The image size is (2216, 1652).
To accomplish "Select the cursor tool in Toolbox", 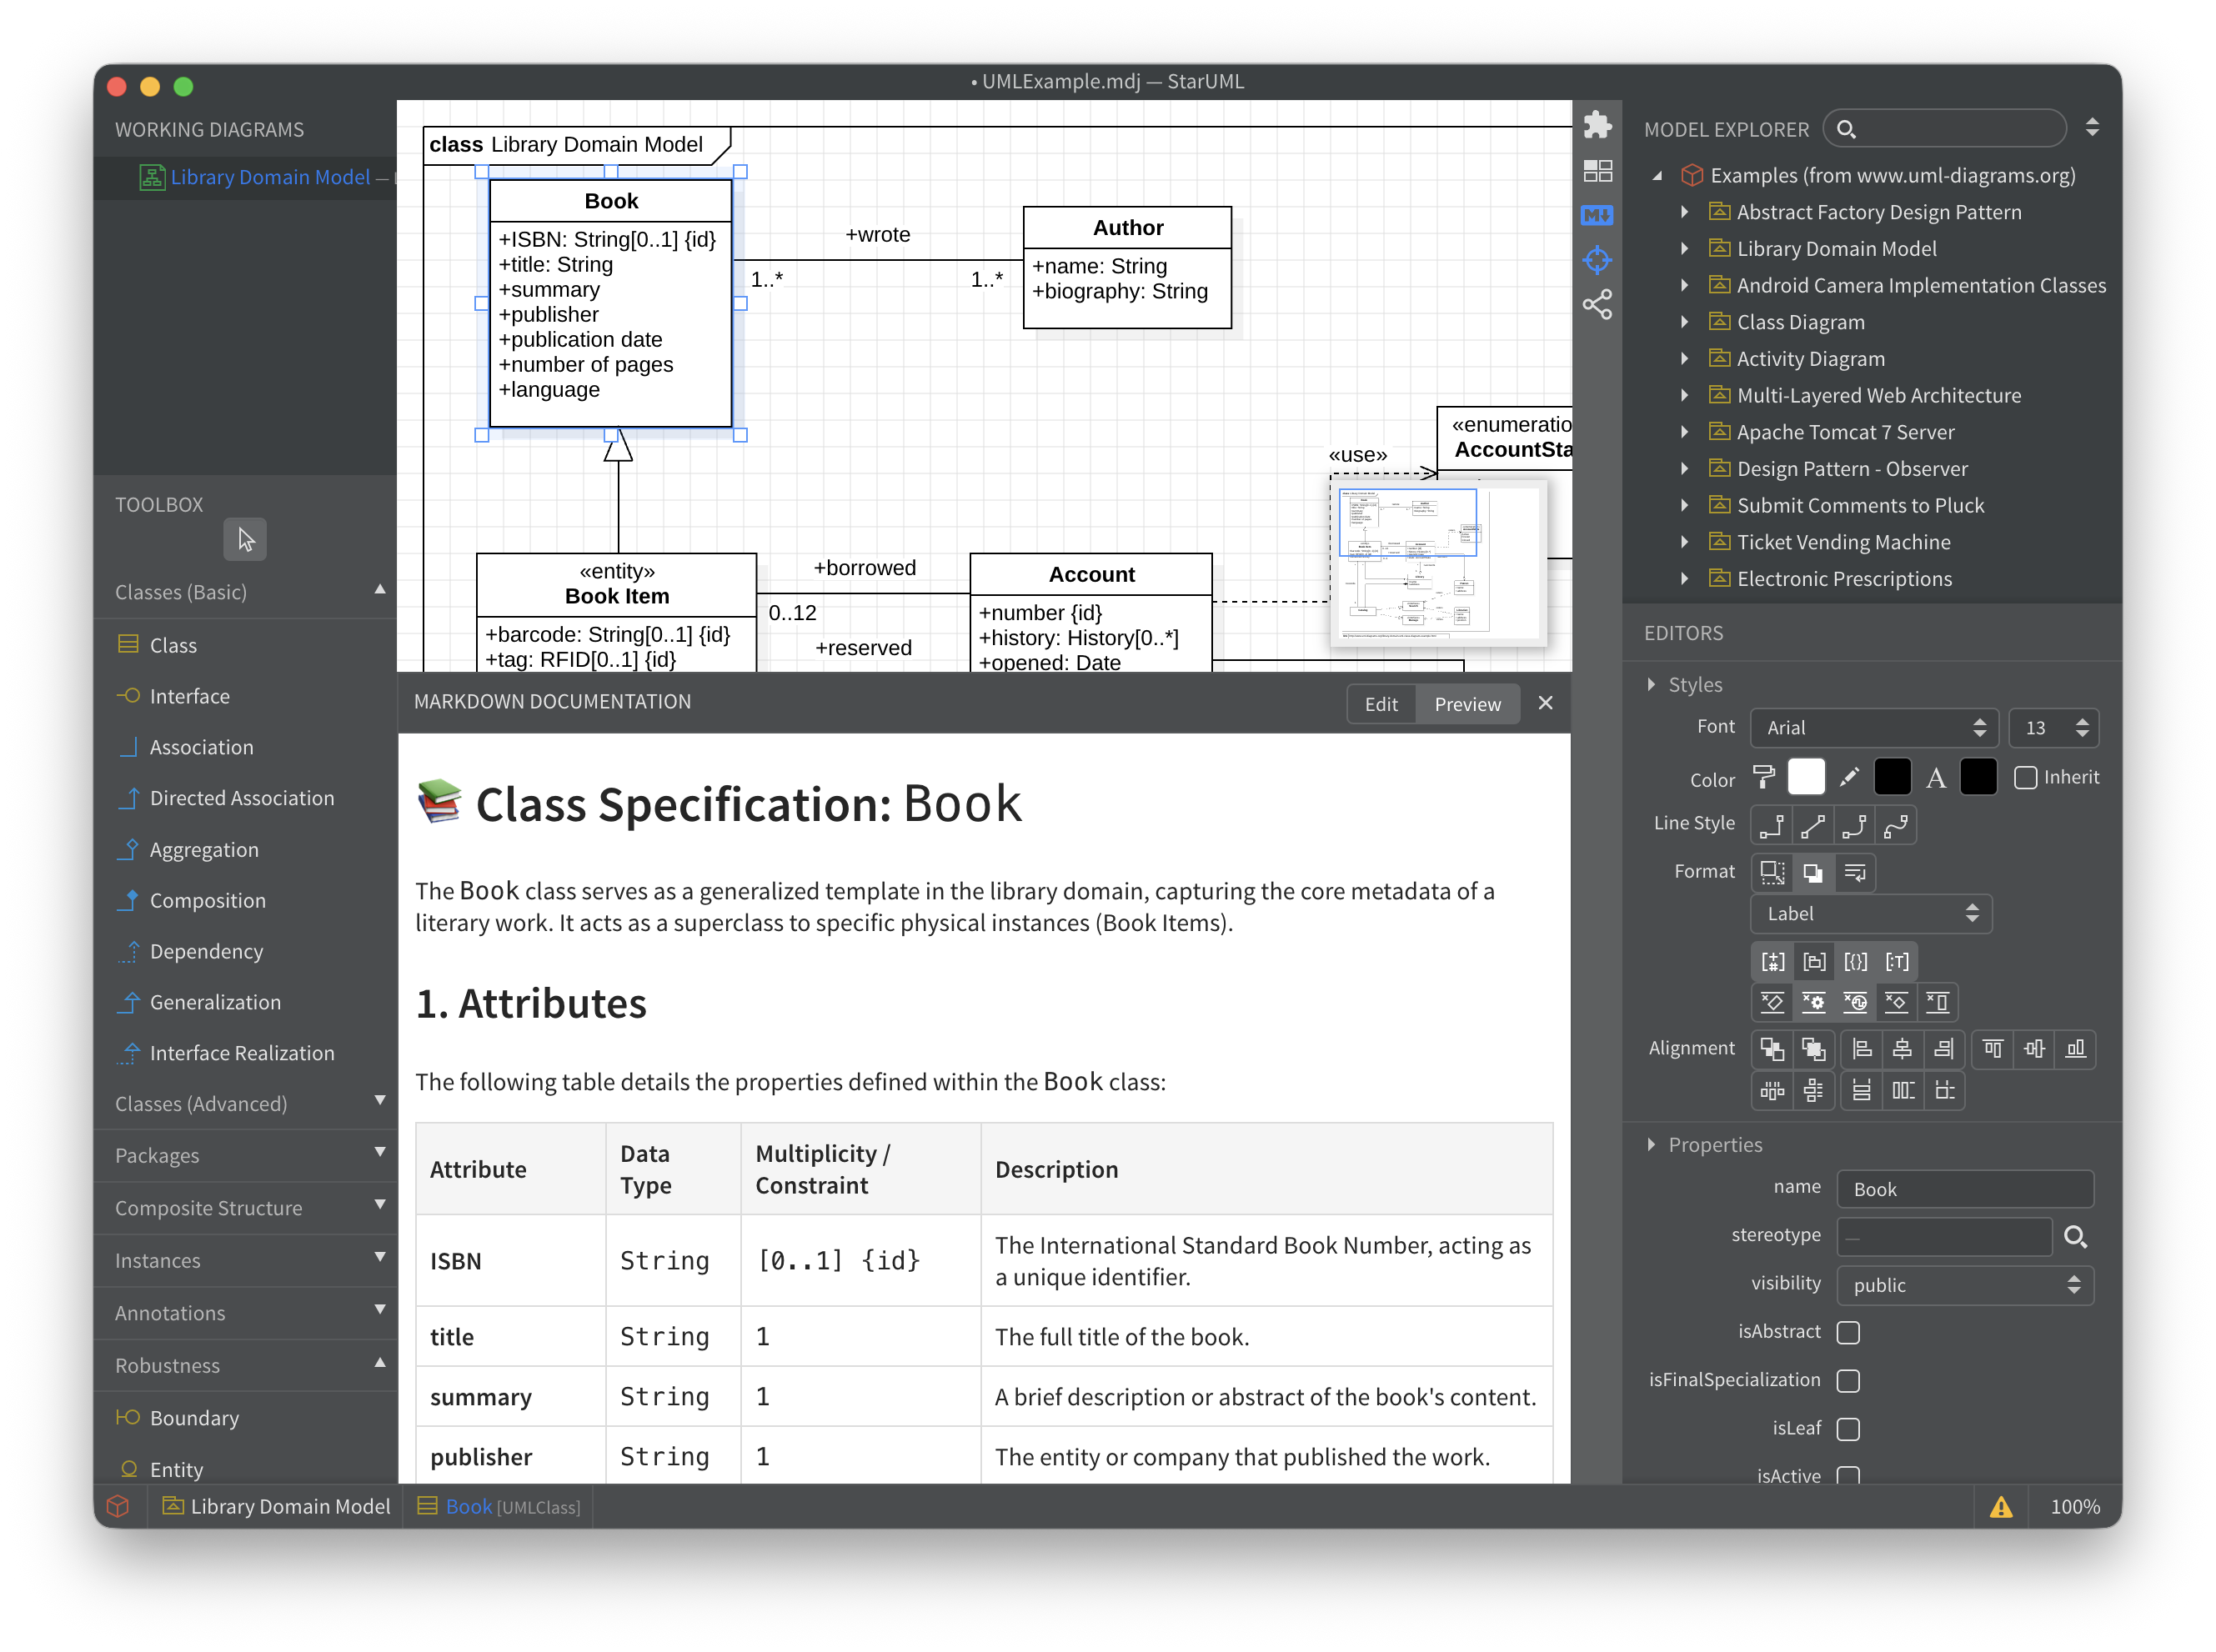I will (x=245, y=540).
